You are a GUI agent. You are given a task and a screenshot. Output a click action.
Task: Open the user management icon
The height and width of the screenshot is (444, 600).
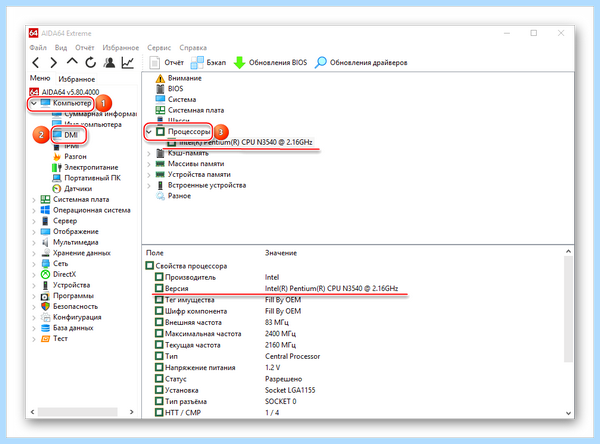pyautogui.click(x=109, y=62)
